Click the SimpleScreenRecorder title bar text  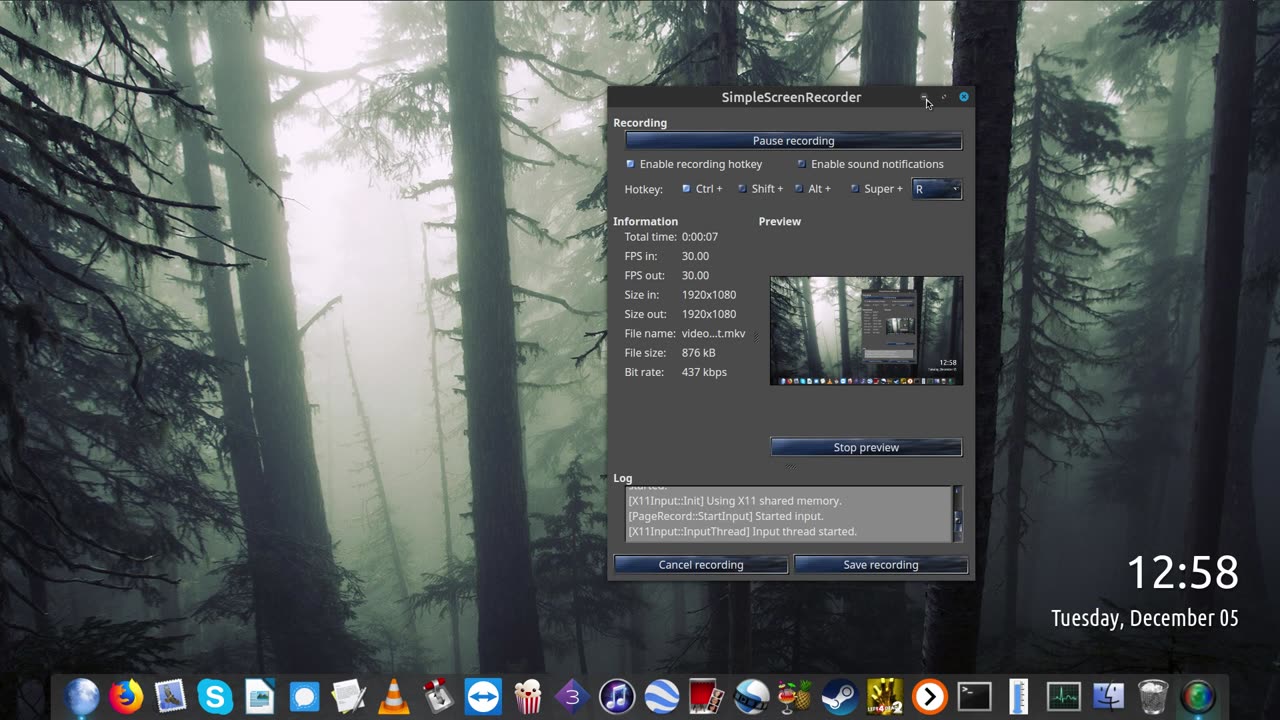coord(791,97)
